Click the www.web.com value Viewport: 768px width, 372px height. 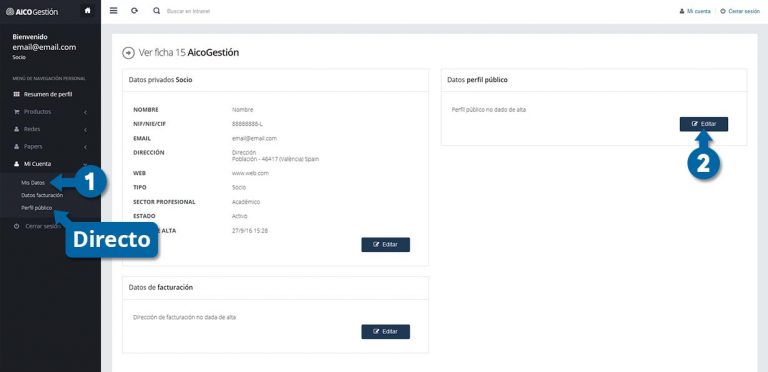(x=250, y=173)
